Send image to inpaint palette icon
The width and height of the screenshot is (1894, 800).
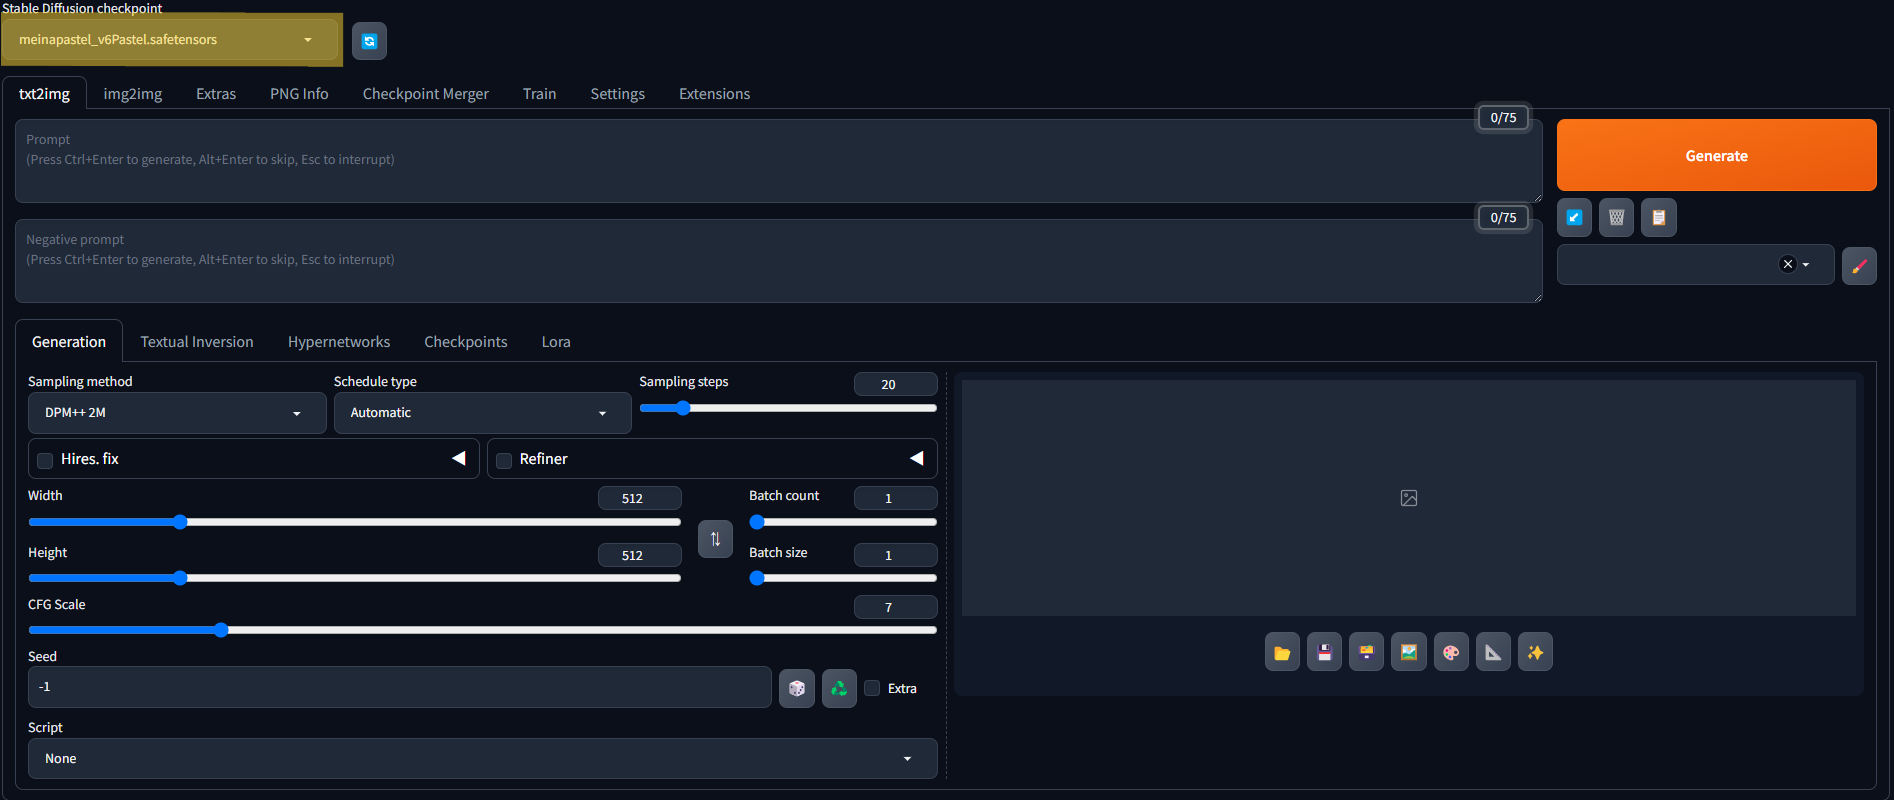(1450, 653)
